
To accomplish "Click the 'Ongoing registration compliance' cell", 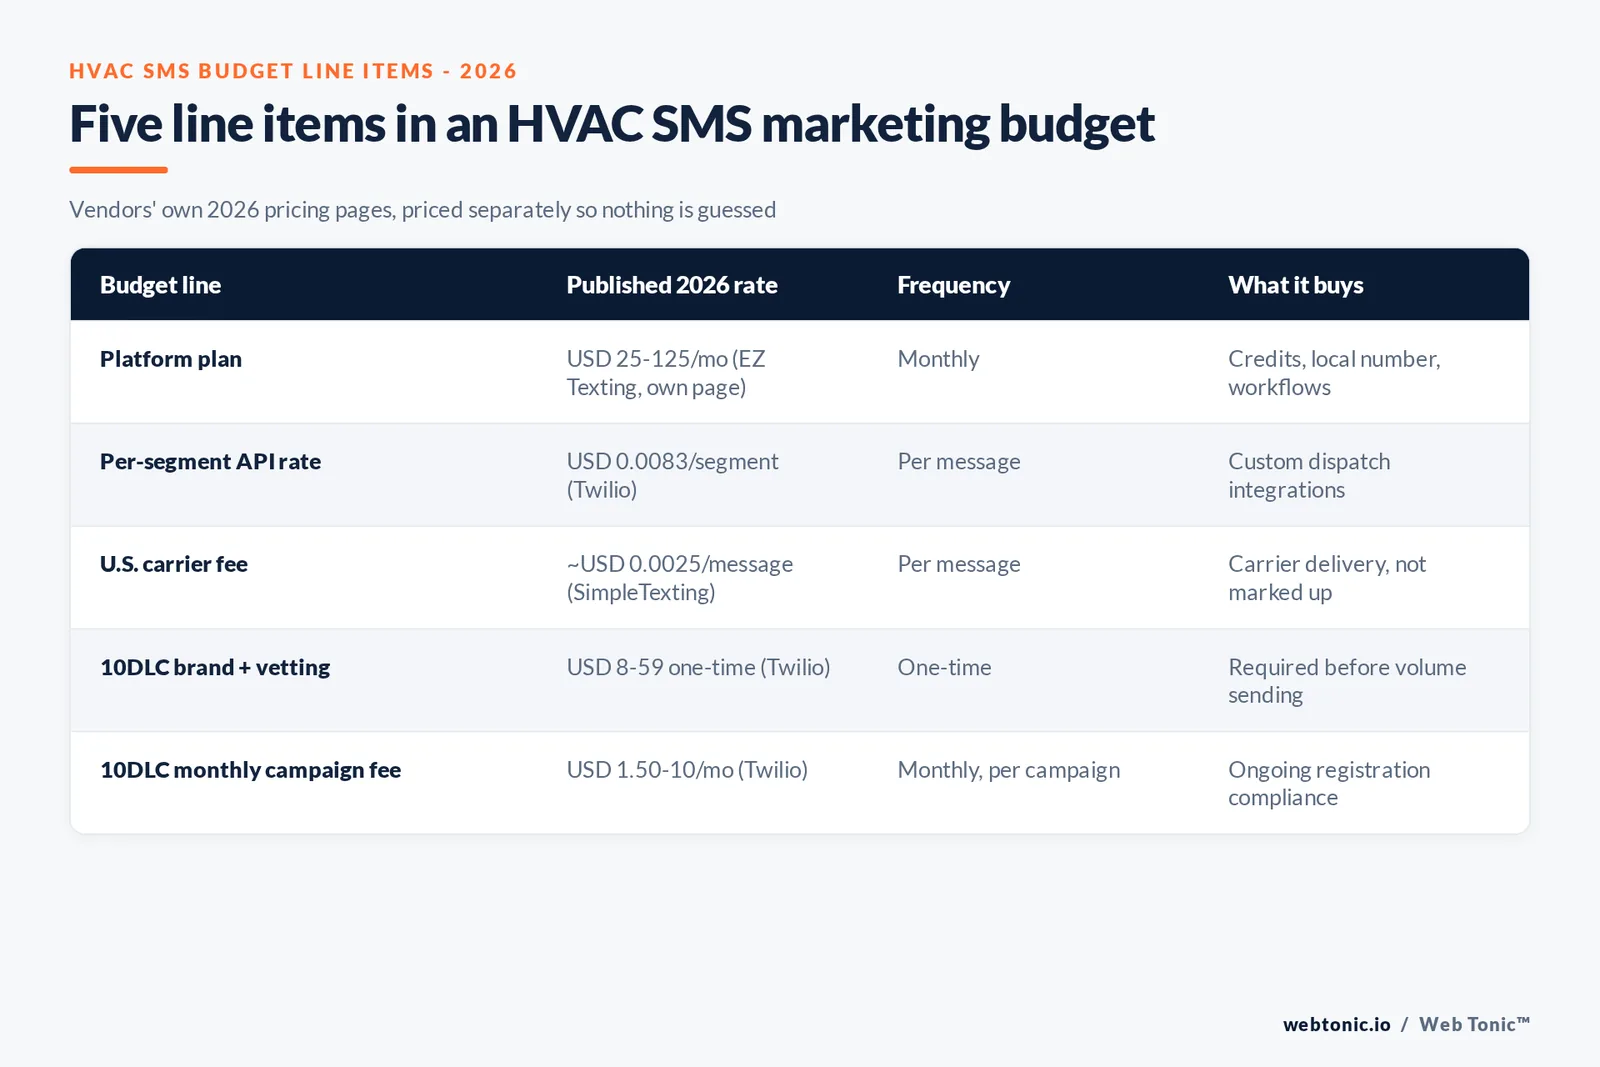I will tap(1329, 784).
